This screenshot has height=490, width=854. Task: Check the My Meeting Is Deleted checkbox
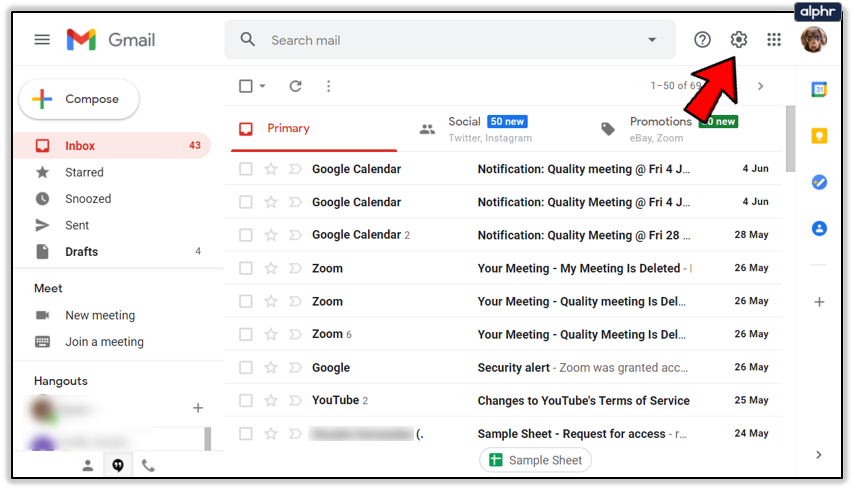pyautogui.click(x=246, y=268)
